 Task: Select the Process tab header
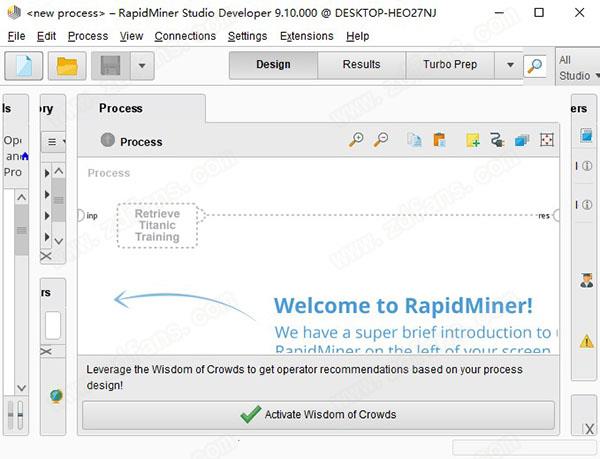141,109
